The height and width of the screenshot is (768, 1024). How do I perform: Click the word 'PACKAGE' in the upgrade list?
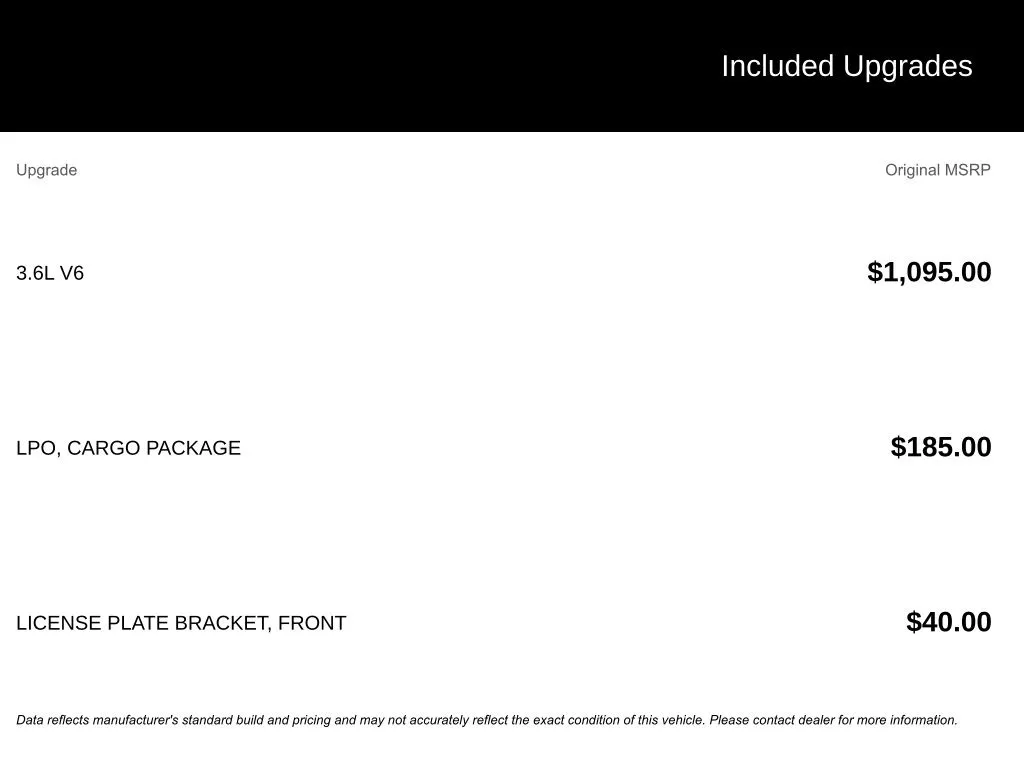coord(193,448)
